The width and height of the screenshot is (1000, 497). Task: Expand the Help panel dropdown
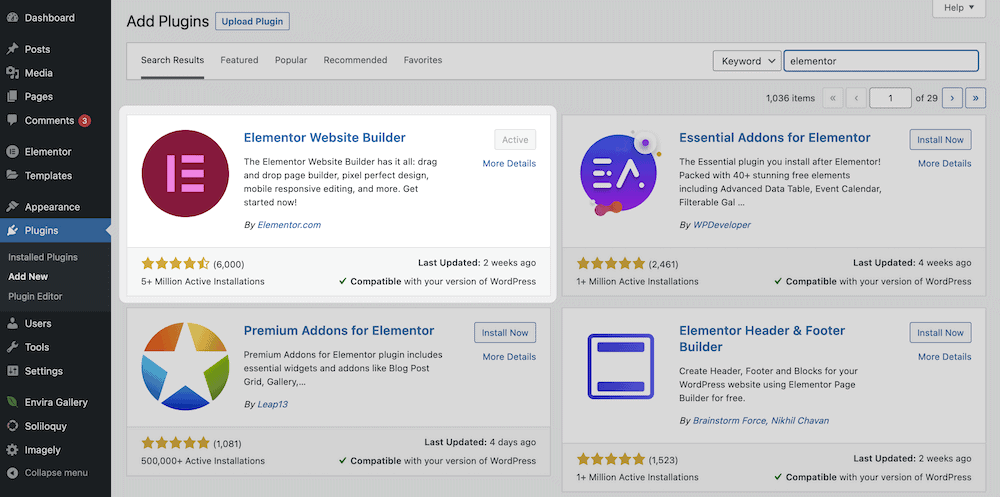point(959,8)
